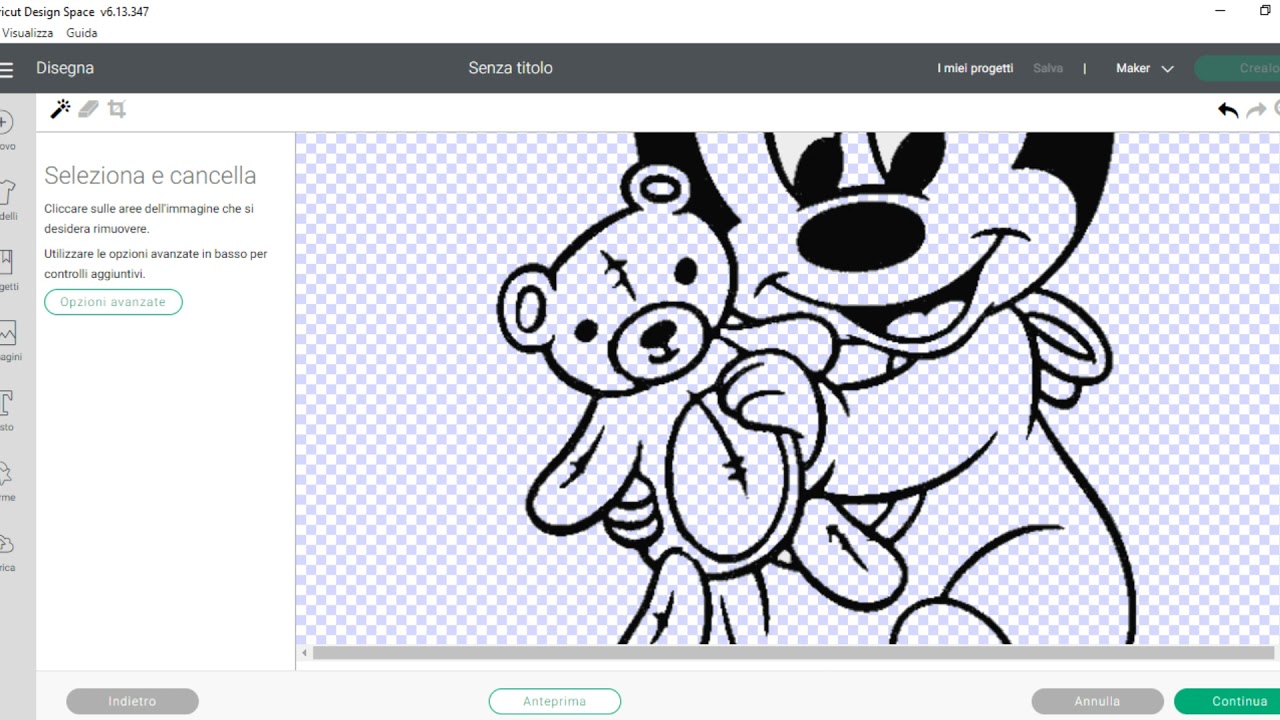Open Projects bookmark icon in sidebar
The image size is (1280, 720).
tap(5, 262)
